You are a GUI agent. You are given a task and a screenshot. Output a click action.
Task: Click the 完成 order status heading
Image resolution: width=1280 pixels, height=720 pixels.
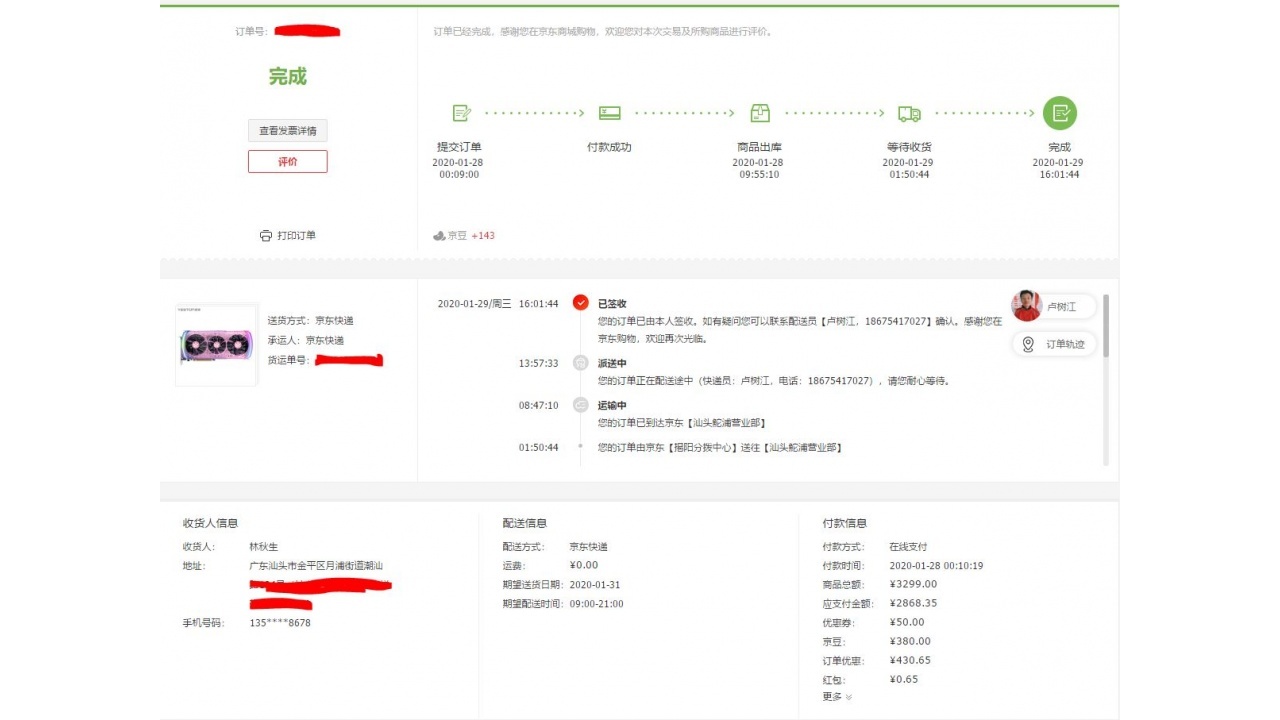click(288, 77)
